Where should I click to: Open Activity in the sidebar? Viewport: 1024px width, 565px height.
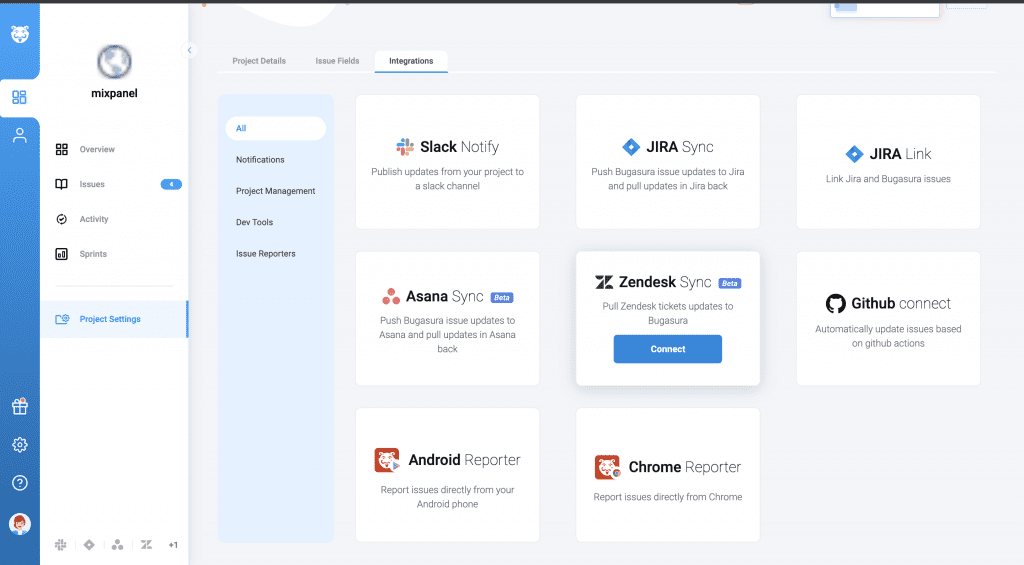click(x=94, y=219)
